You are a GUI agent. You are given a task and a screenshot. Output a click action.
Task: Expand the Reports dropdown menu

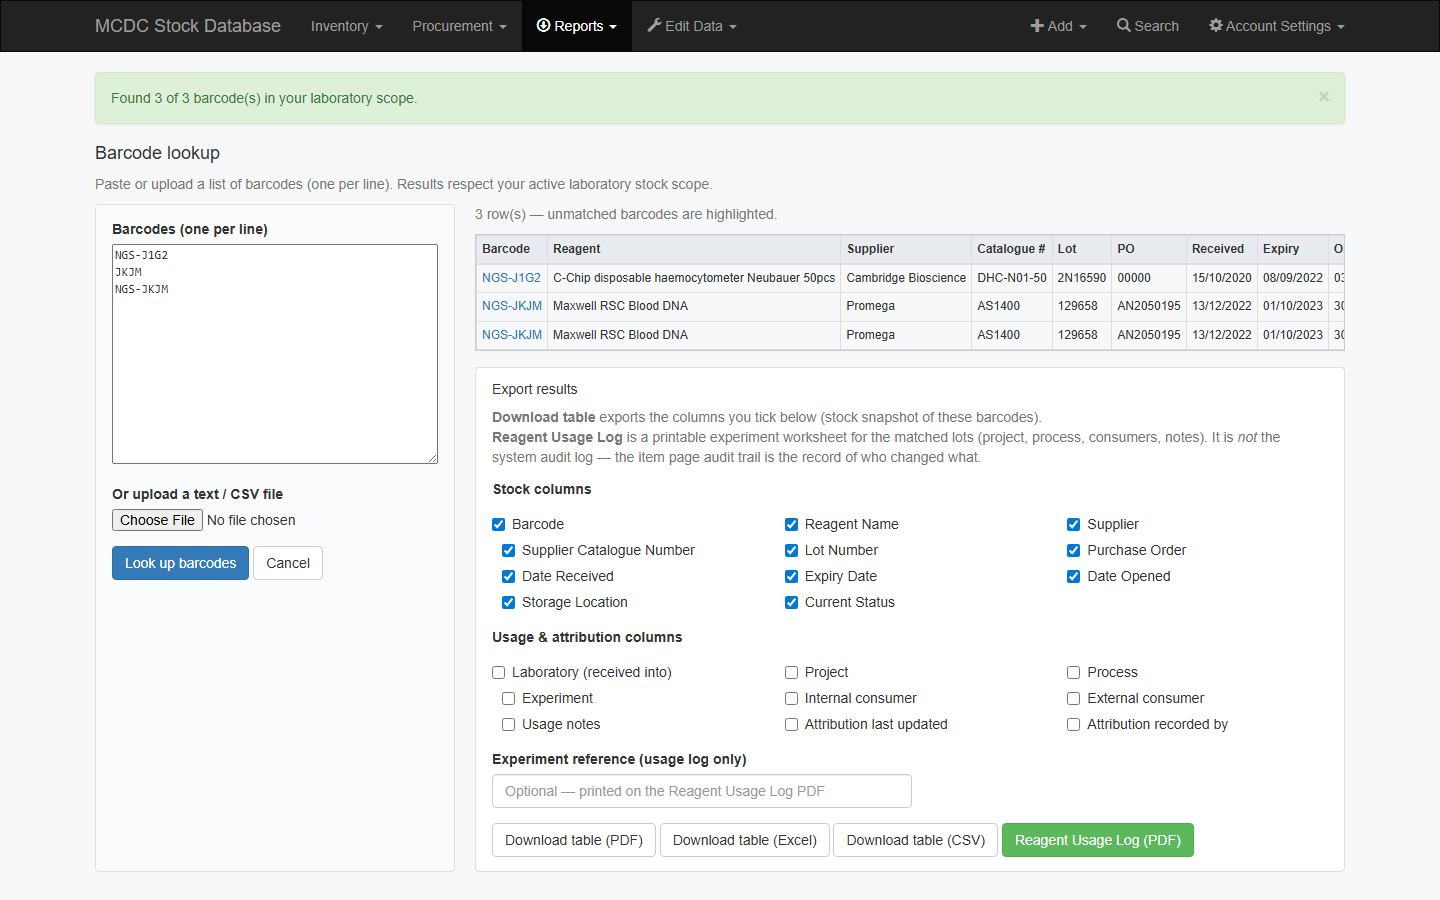pyautogui.click(x=577, y=26)
